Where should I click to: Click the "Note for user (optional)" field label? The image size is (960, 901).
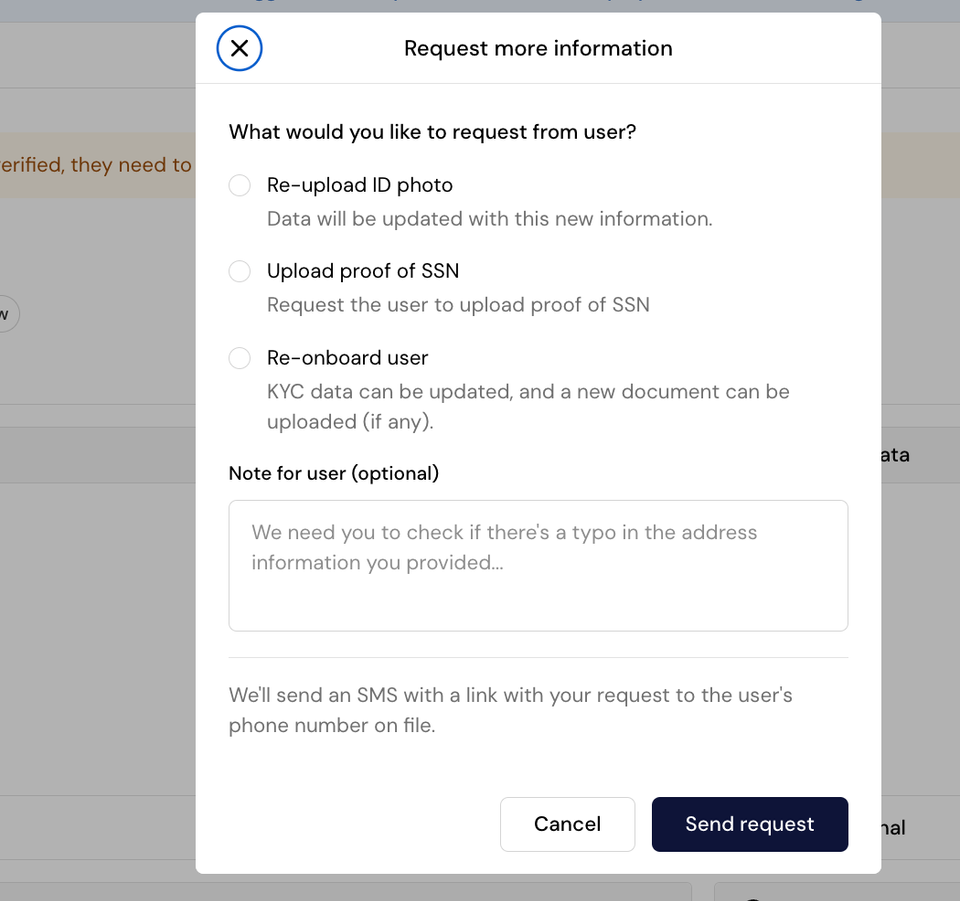click(333, 473)
